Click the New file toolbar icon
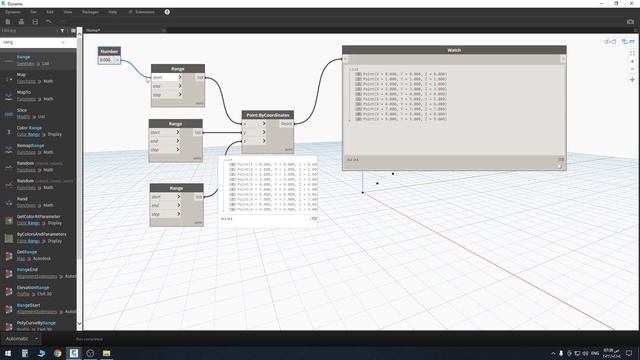Image resolution: width=640 pixels, height=360 pixels. coord(8,22)
